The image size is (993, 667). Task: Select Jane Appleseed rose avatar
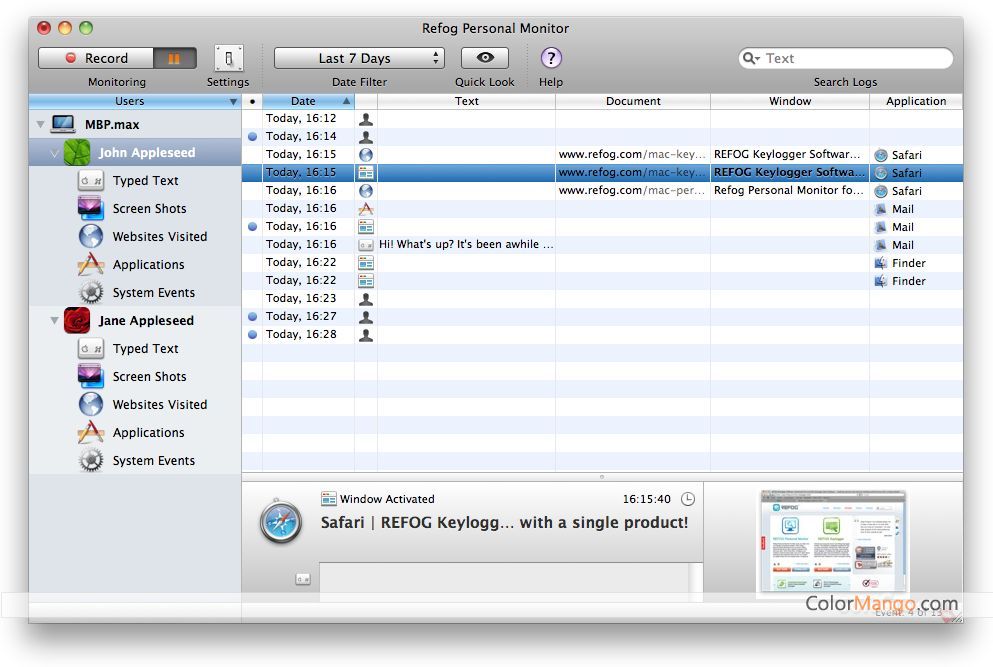tap(77, 321)
